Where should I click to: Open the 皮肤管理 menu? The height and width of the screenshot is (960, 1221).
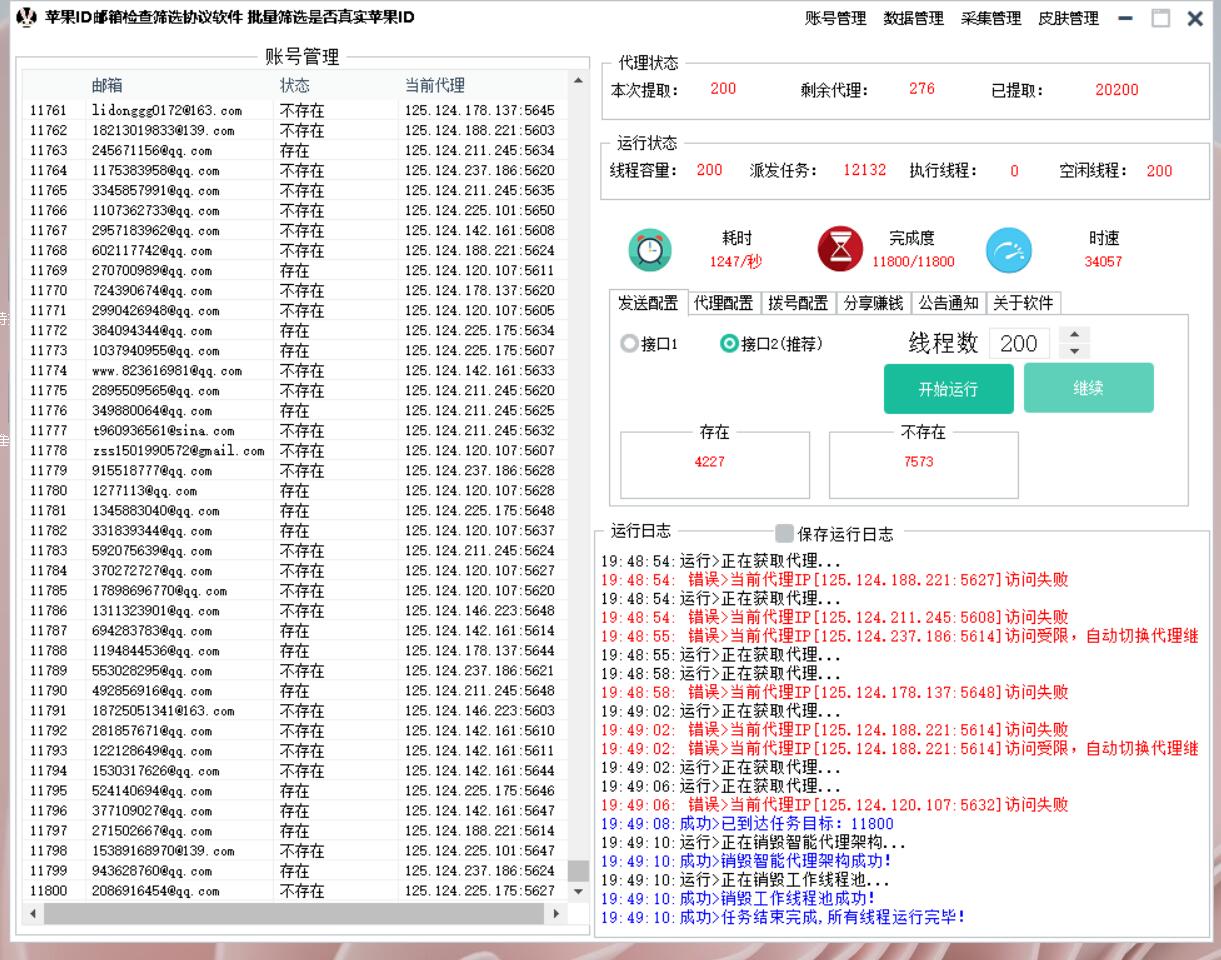coord(1068,18)
